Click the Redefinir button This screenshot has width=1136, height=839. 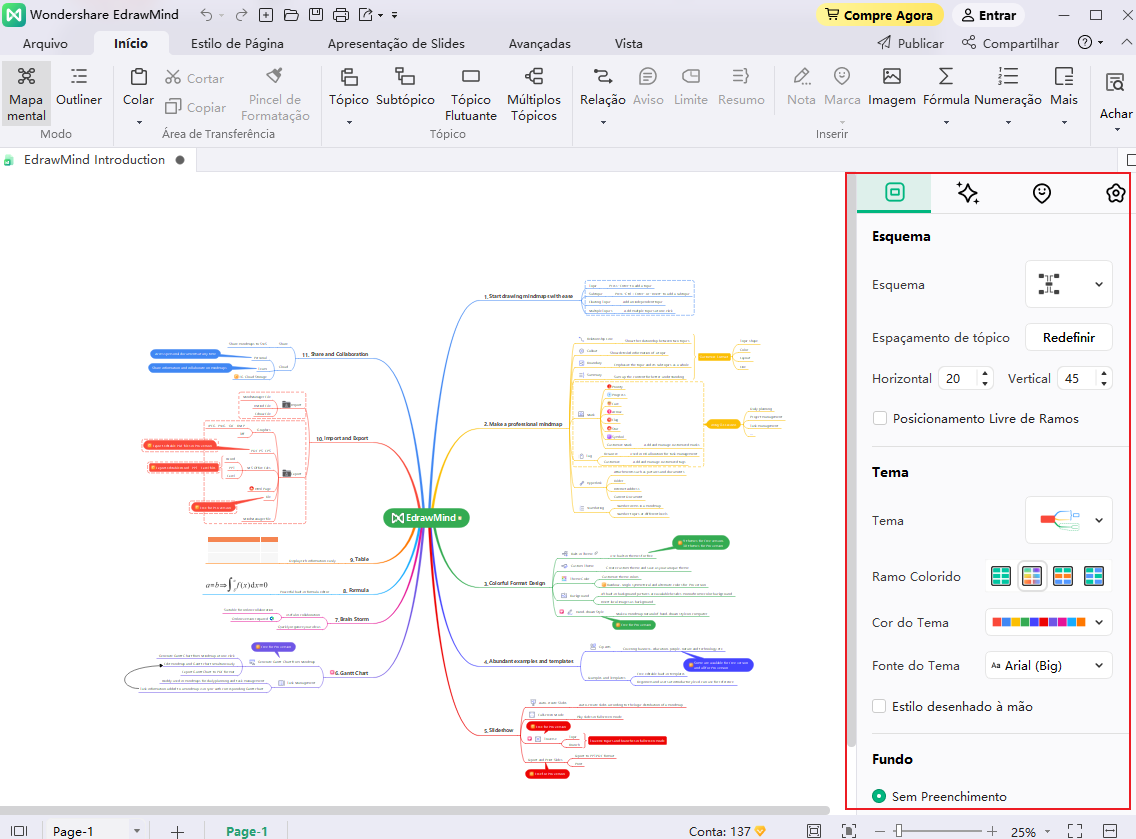click(x=1068, y=338)
